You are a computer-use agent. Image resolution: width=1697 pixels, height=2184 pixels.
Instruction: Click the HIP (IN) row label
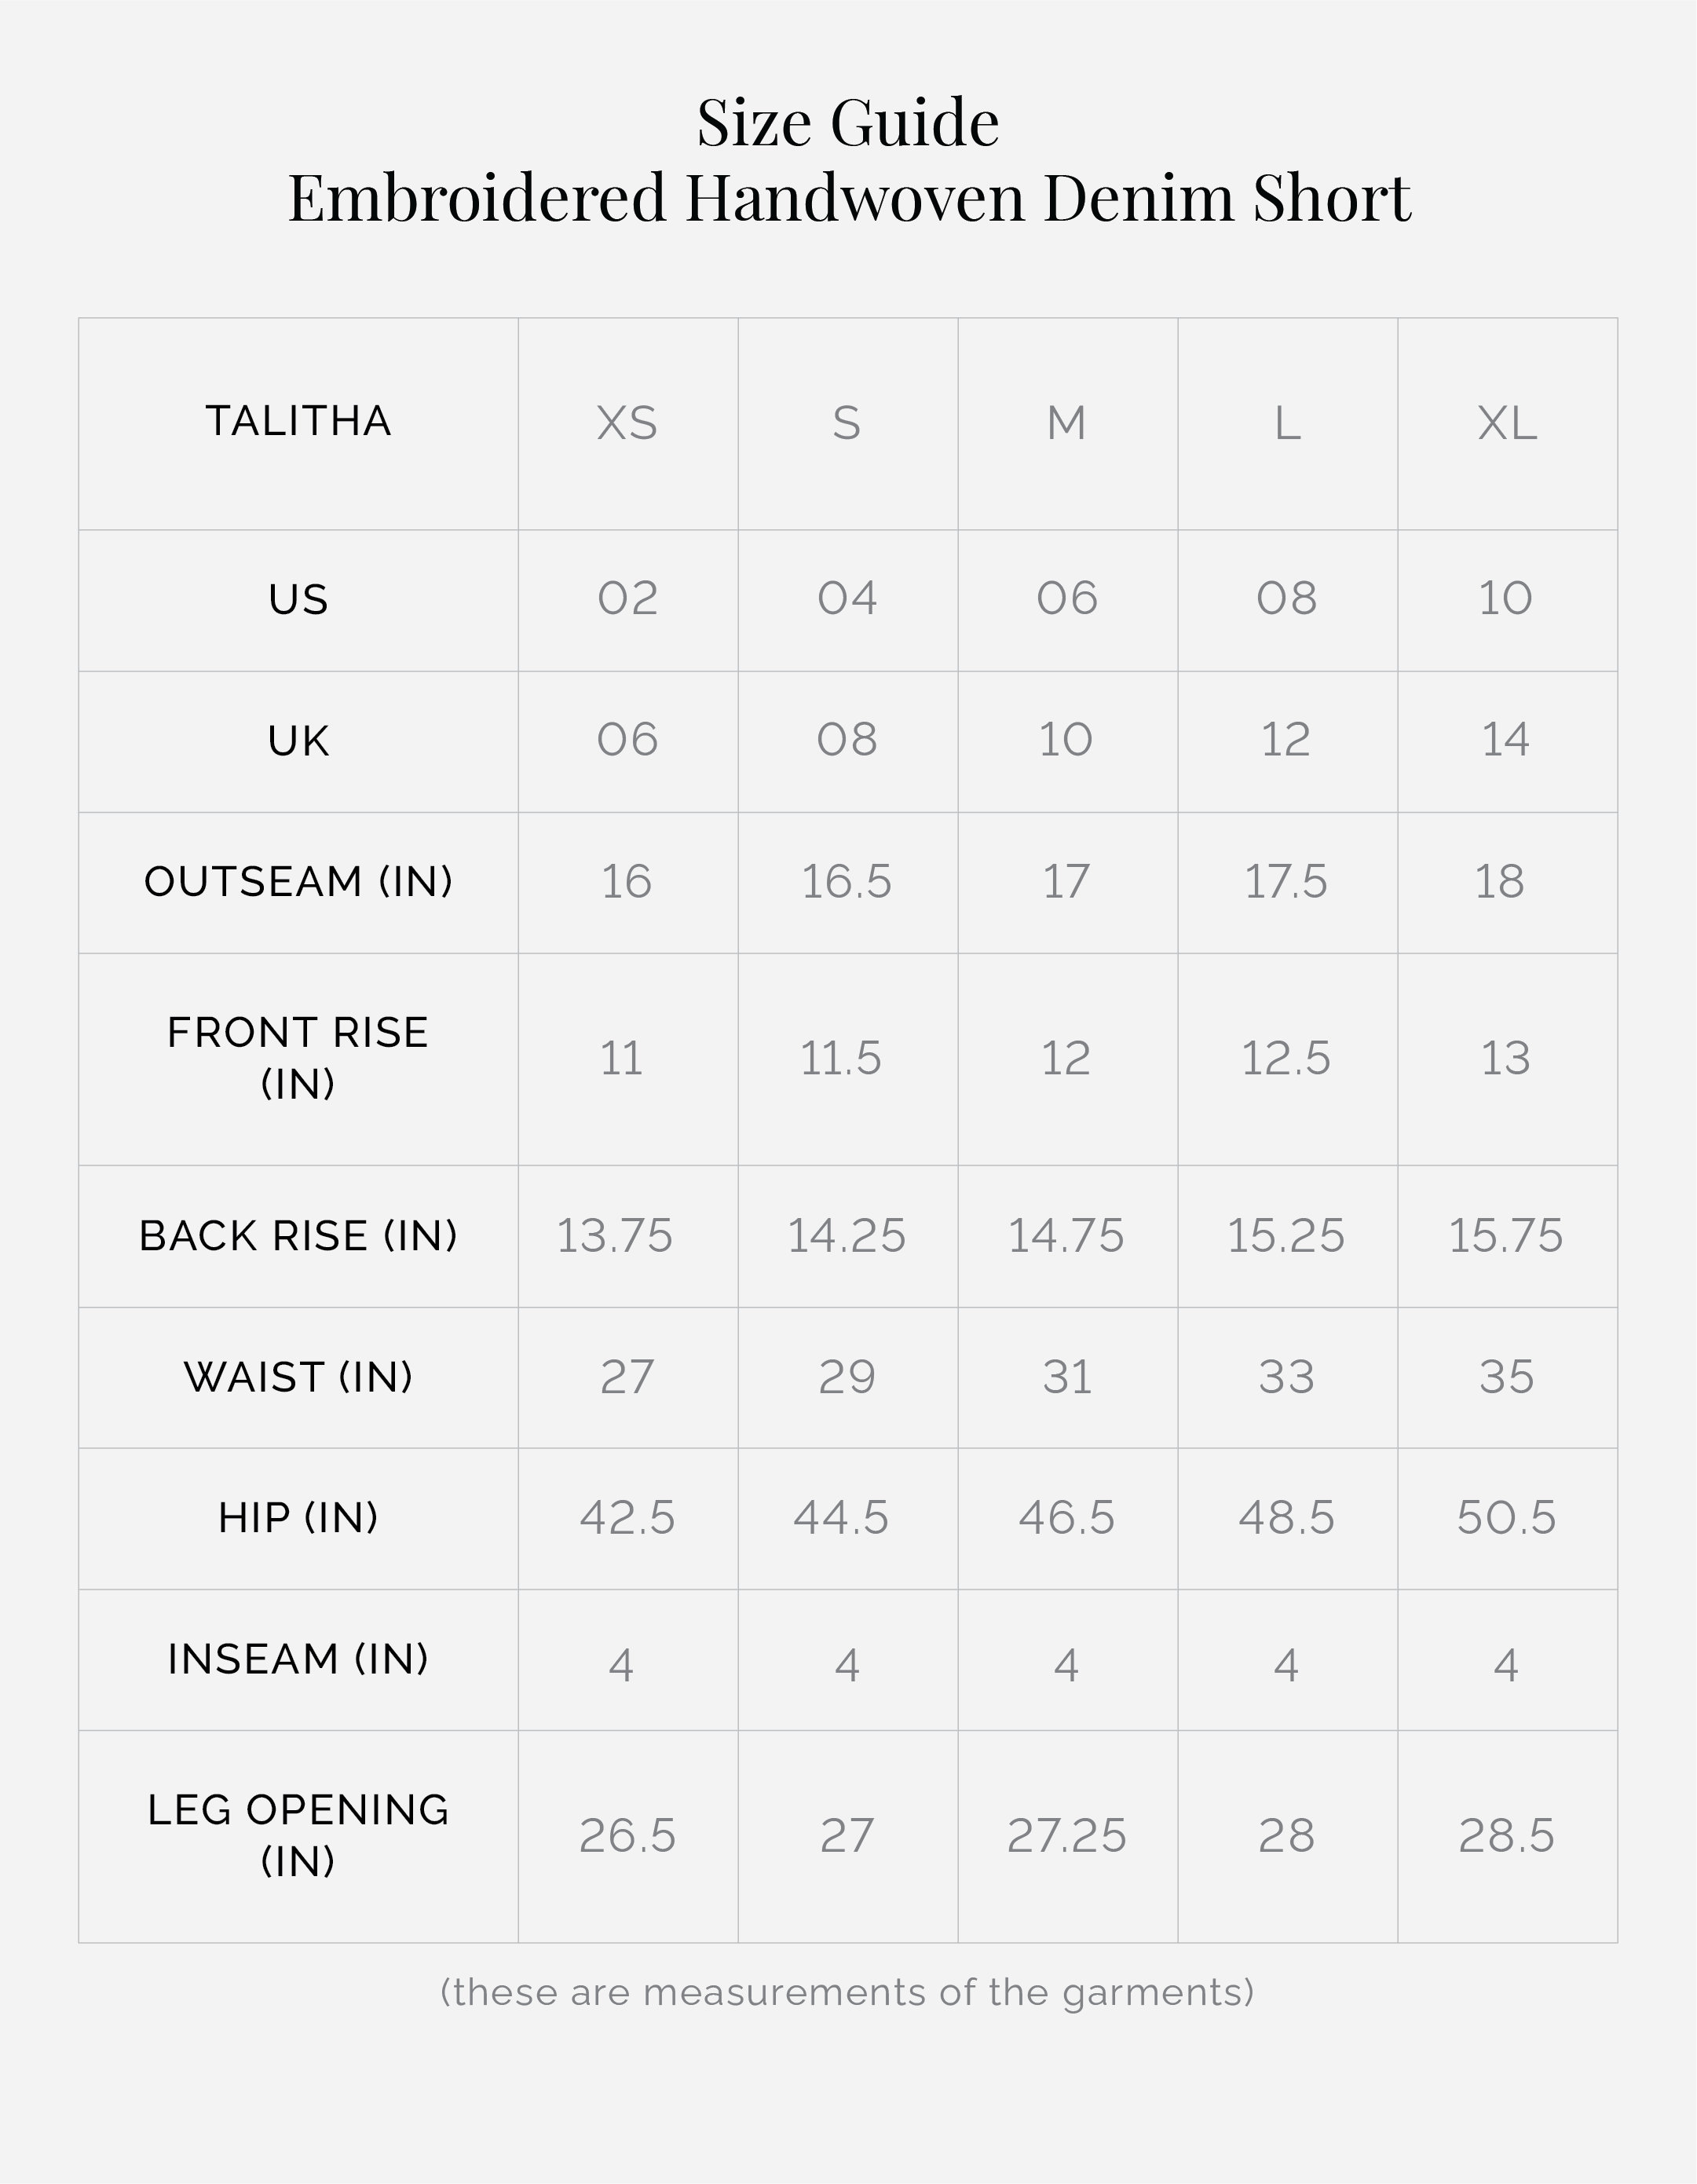298,1518
